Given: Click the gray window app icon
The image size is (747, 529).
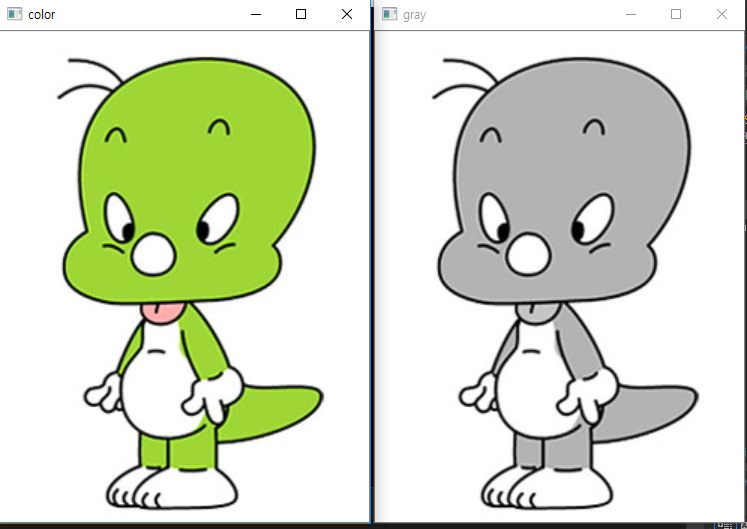Looking at the screenshot, I should click(x=389, y=14).
